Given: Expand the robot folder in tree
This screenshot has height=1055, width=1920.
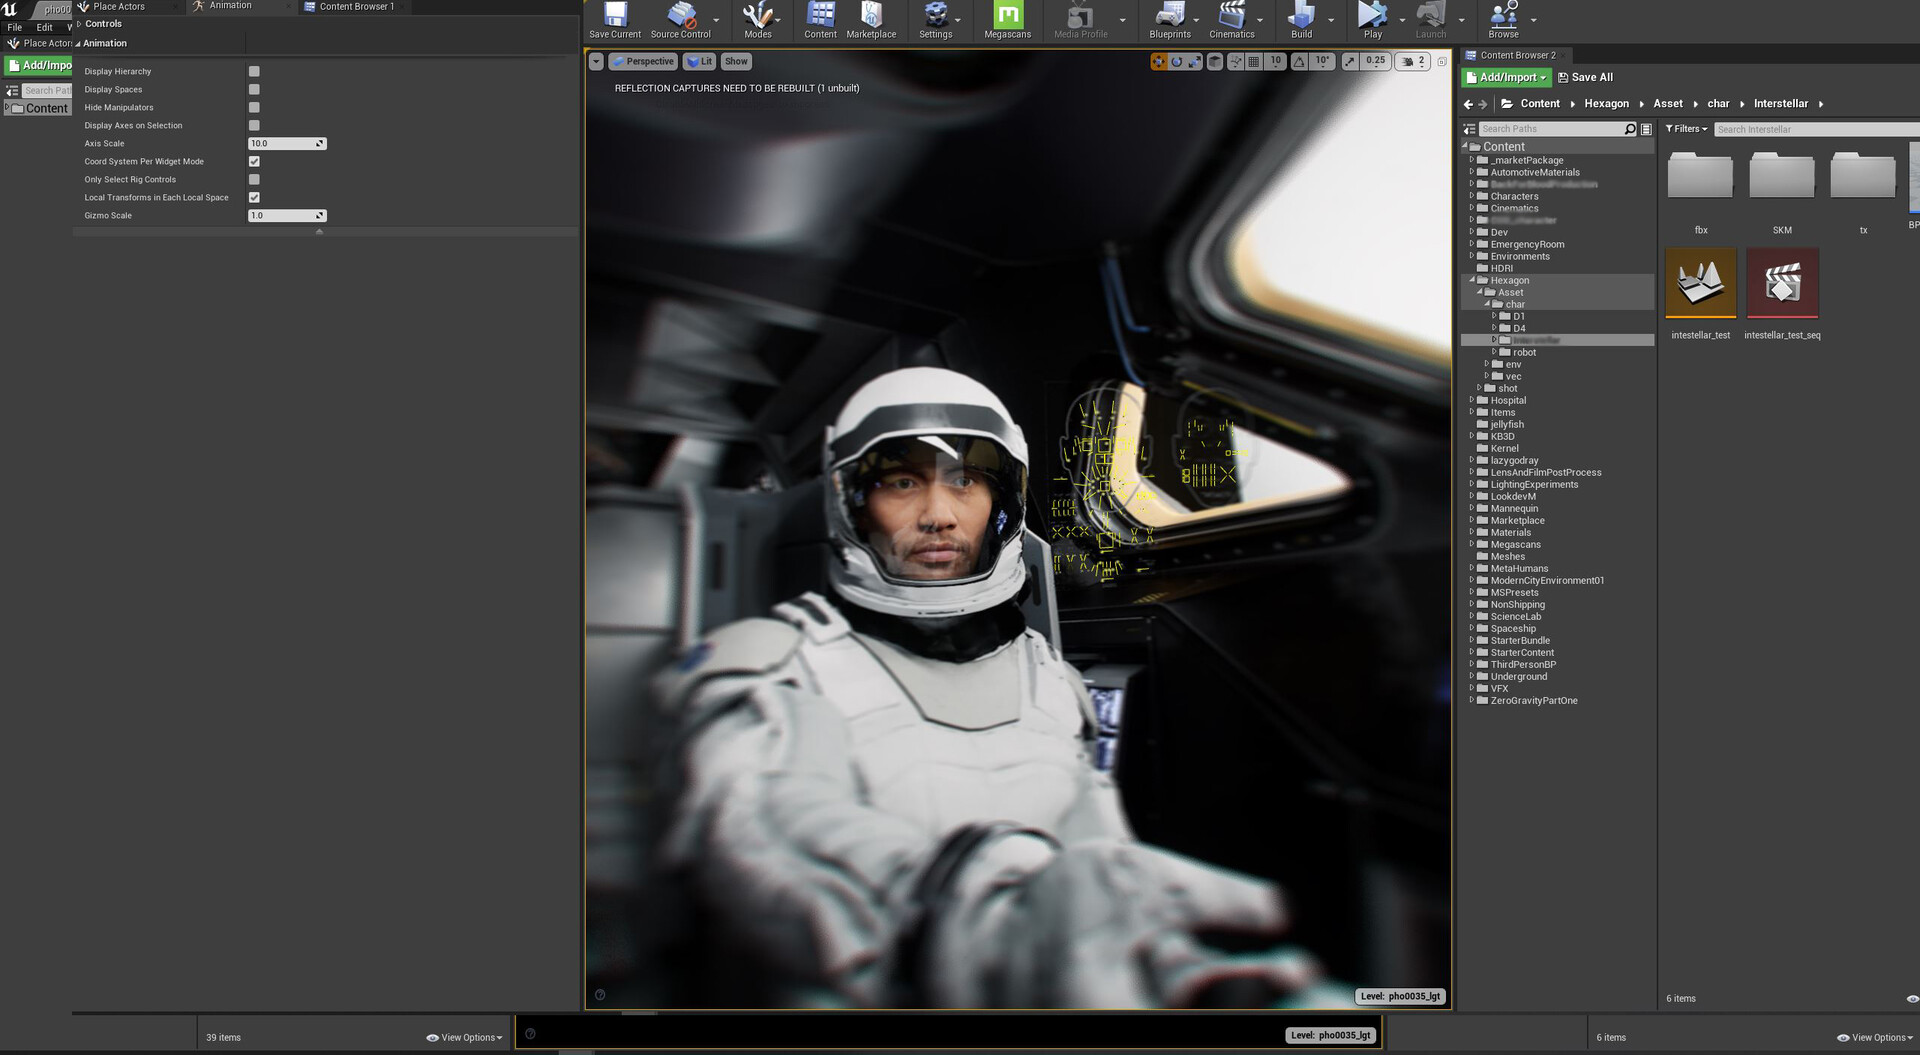Looking at the screenshot, I should pyautogui.click(x=1494, y=352).
